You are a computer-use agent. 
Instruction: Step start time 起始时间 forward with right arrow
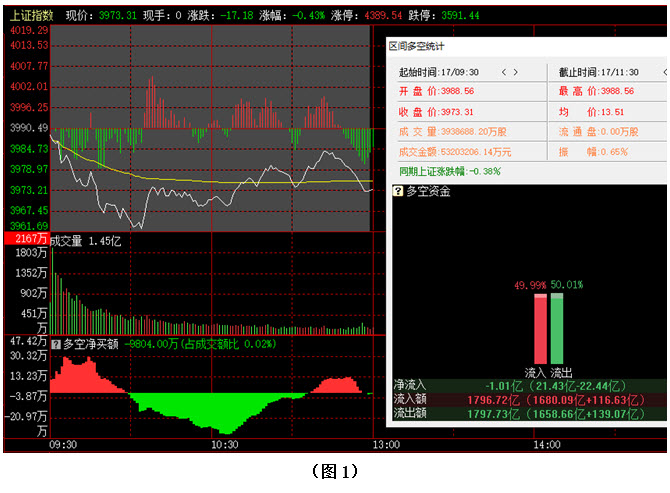pyautogui.click(x=515, y=72)
